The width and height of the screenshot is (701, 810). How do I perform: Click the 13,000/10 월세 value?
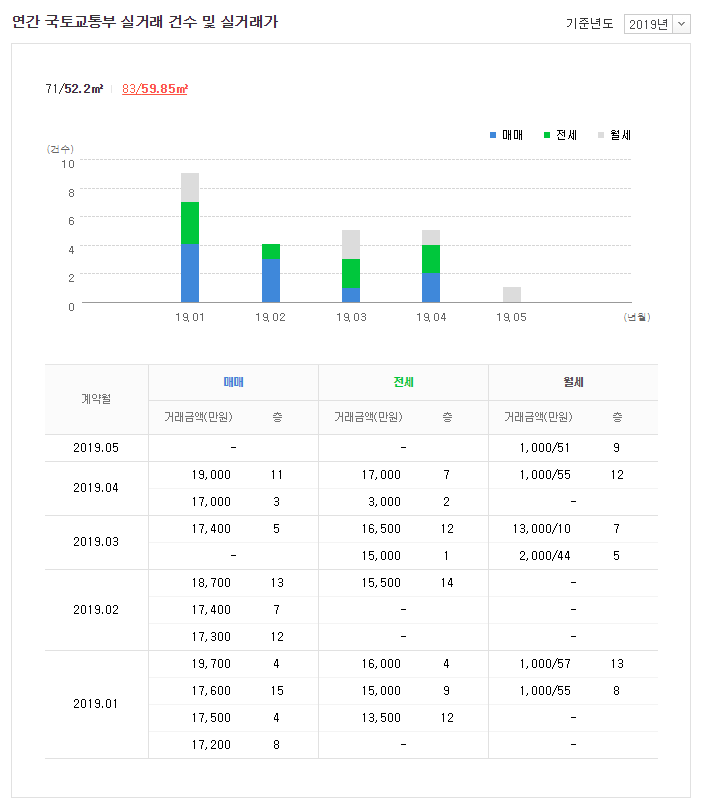[x=542, y=529]
